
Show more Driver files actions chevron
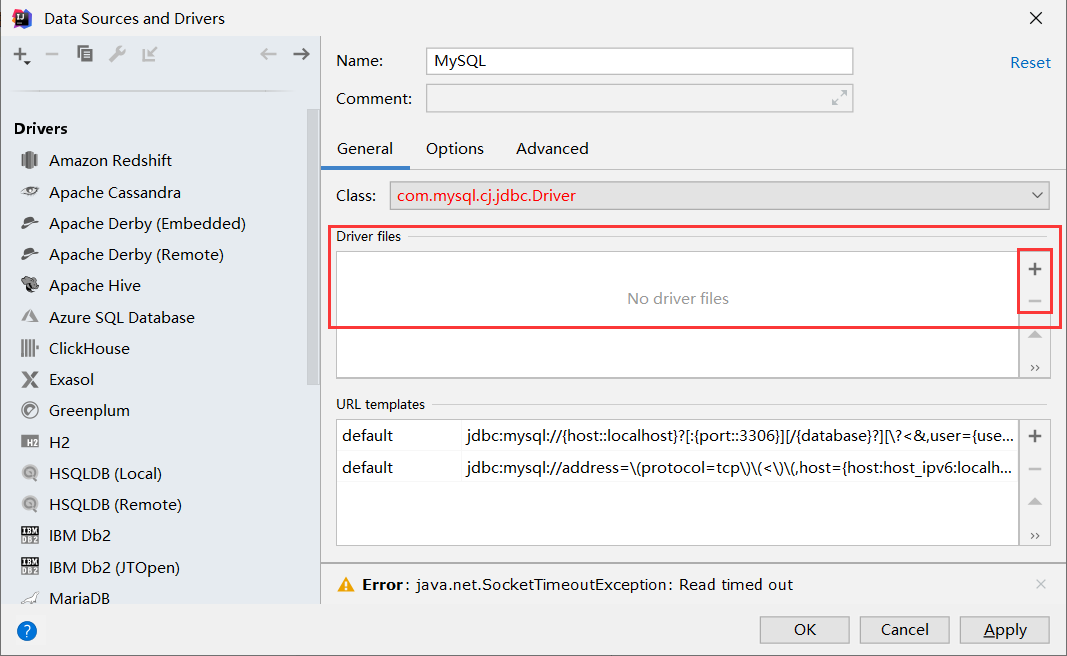coord(1035,368)
